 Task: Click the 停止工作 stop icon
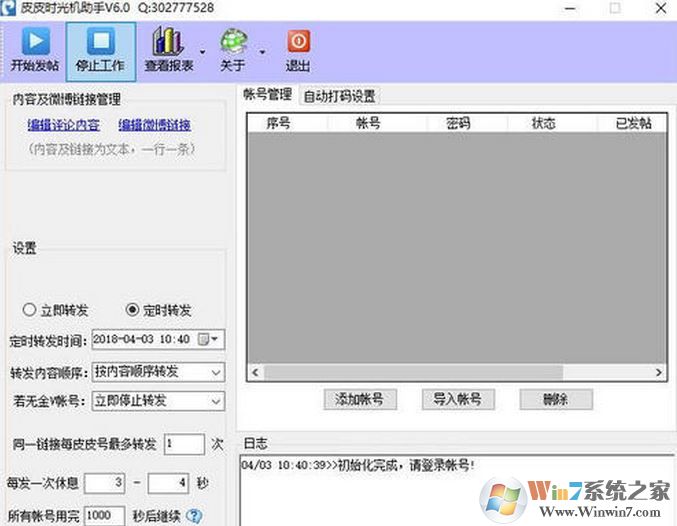pos(101,41)
